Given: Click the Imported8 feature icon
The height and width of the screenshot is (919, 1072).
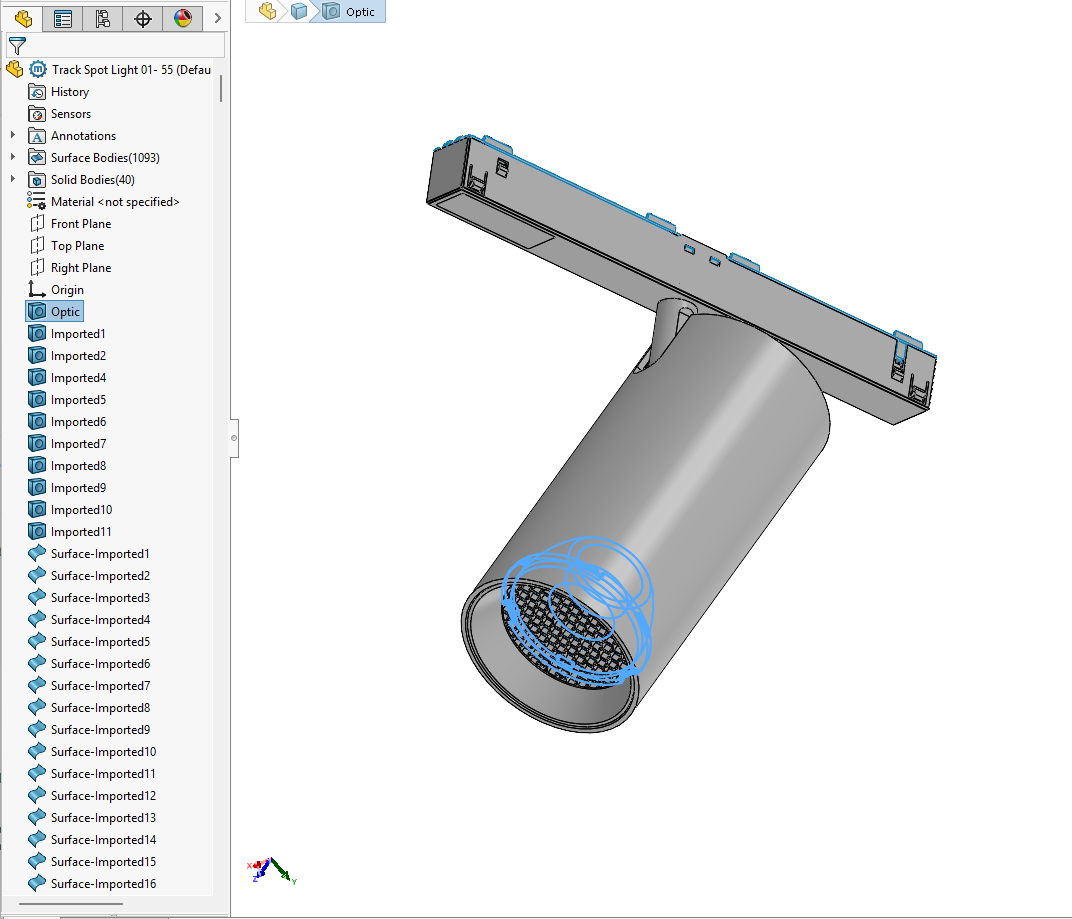Looking at the screenshot, I should coord(37,466).
